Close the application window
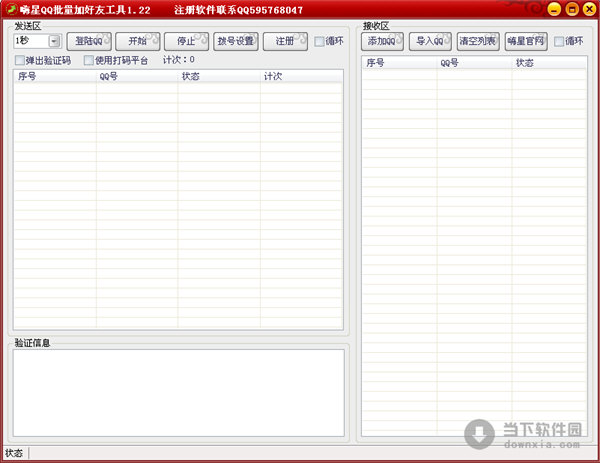Image resolution: width=600 pixels, height=463 pixels. point(590,9)
